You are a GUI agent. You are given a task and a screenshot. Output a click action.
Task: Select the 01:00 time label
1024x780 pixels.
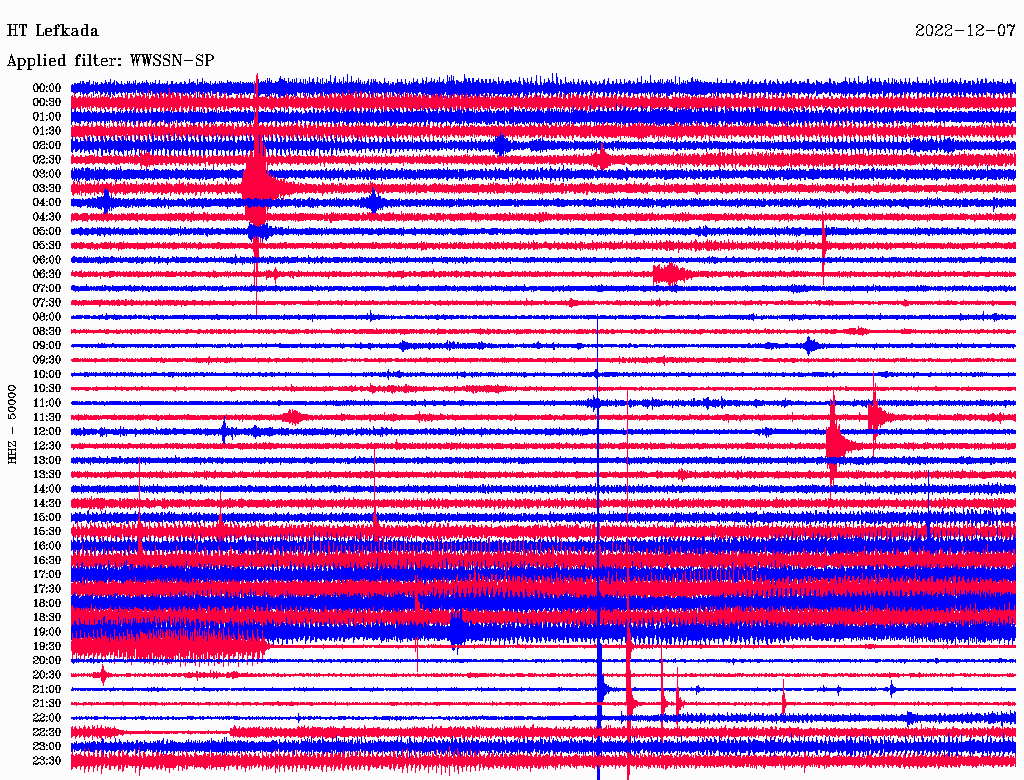pos(46,117)
